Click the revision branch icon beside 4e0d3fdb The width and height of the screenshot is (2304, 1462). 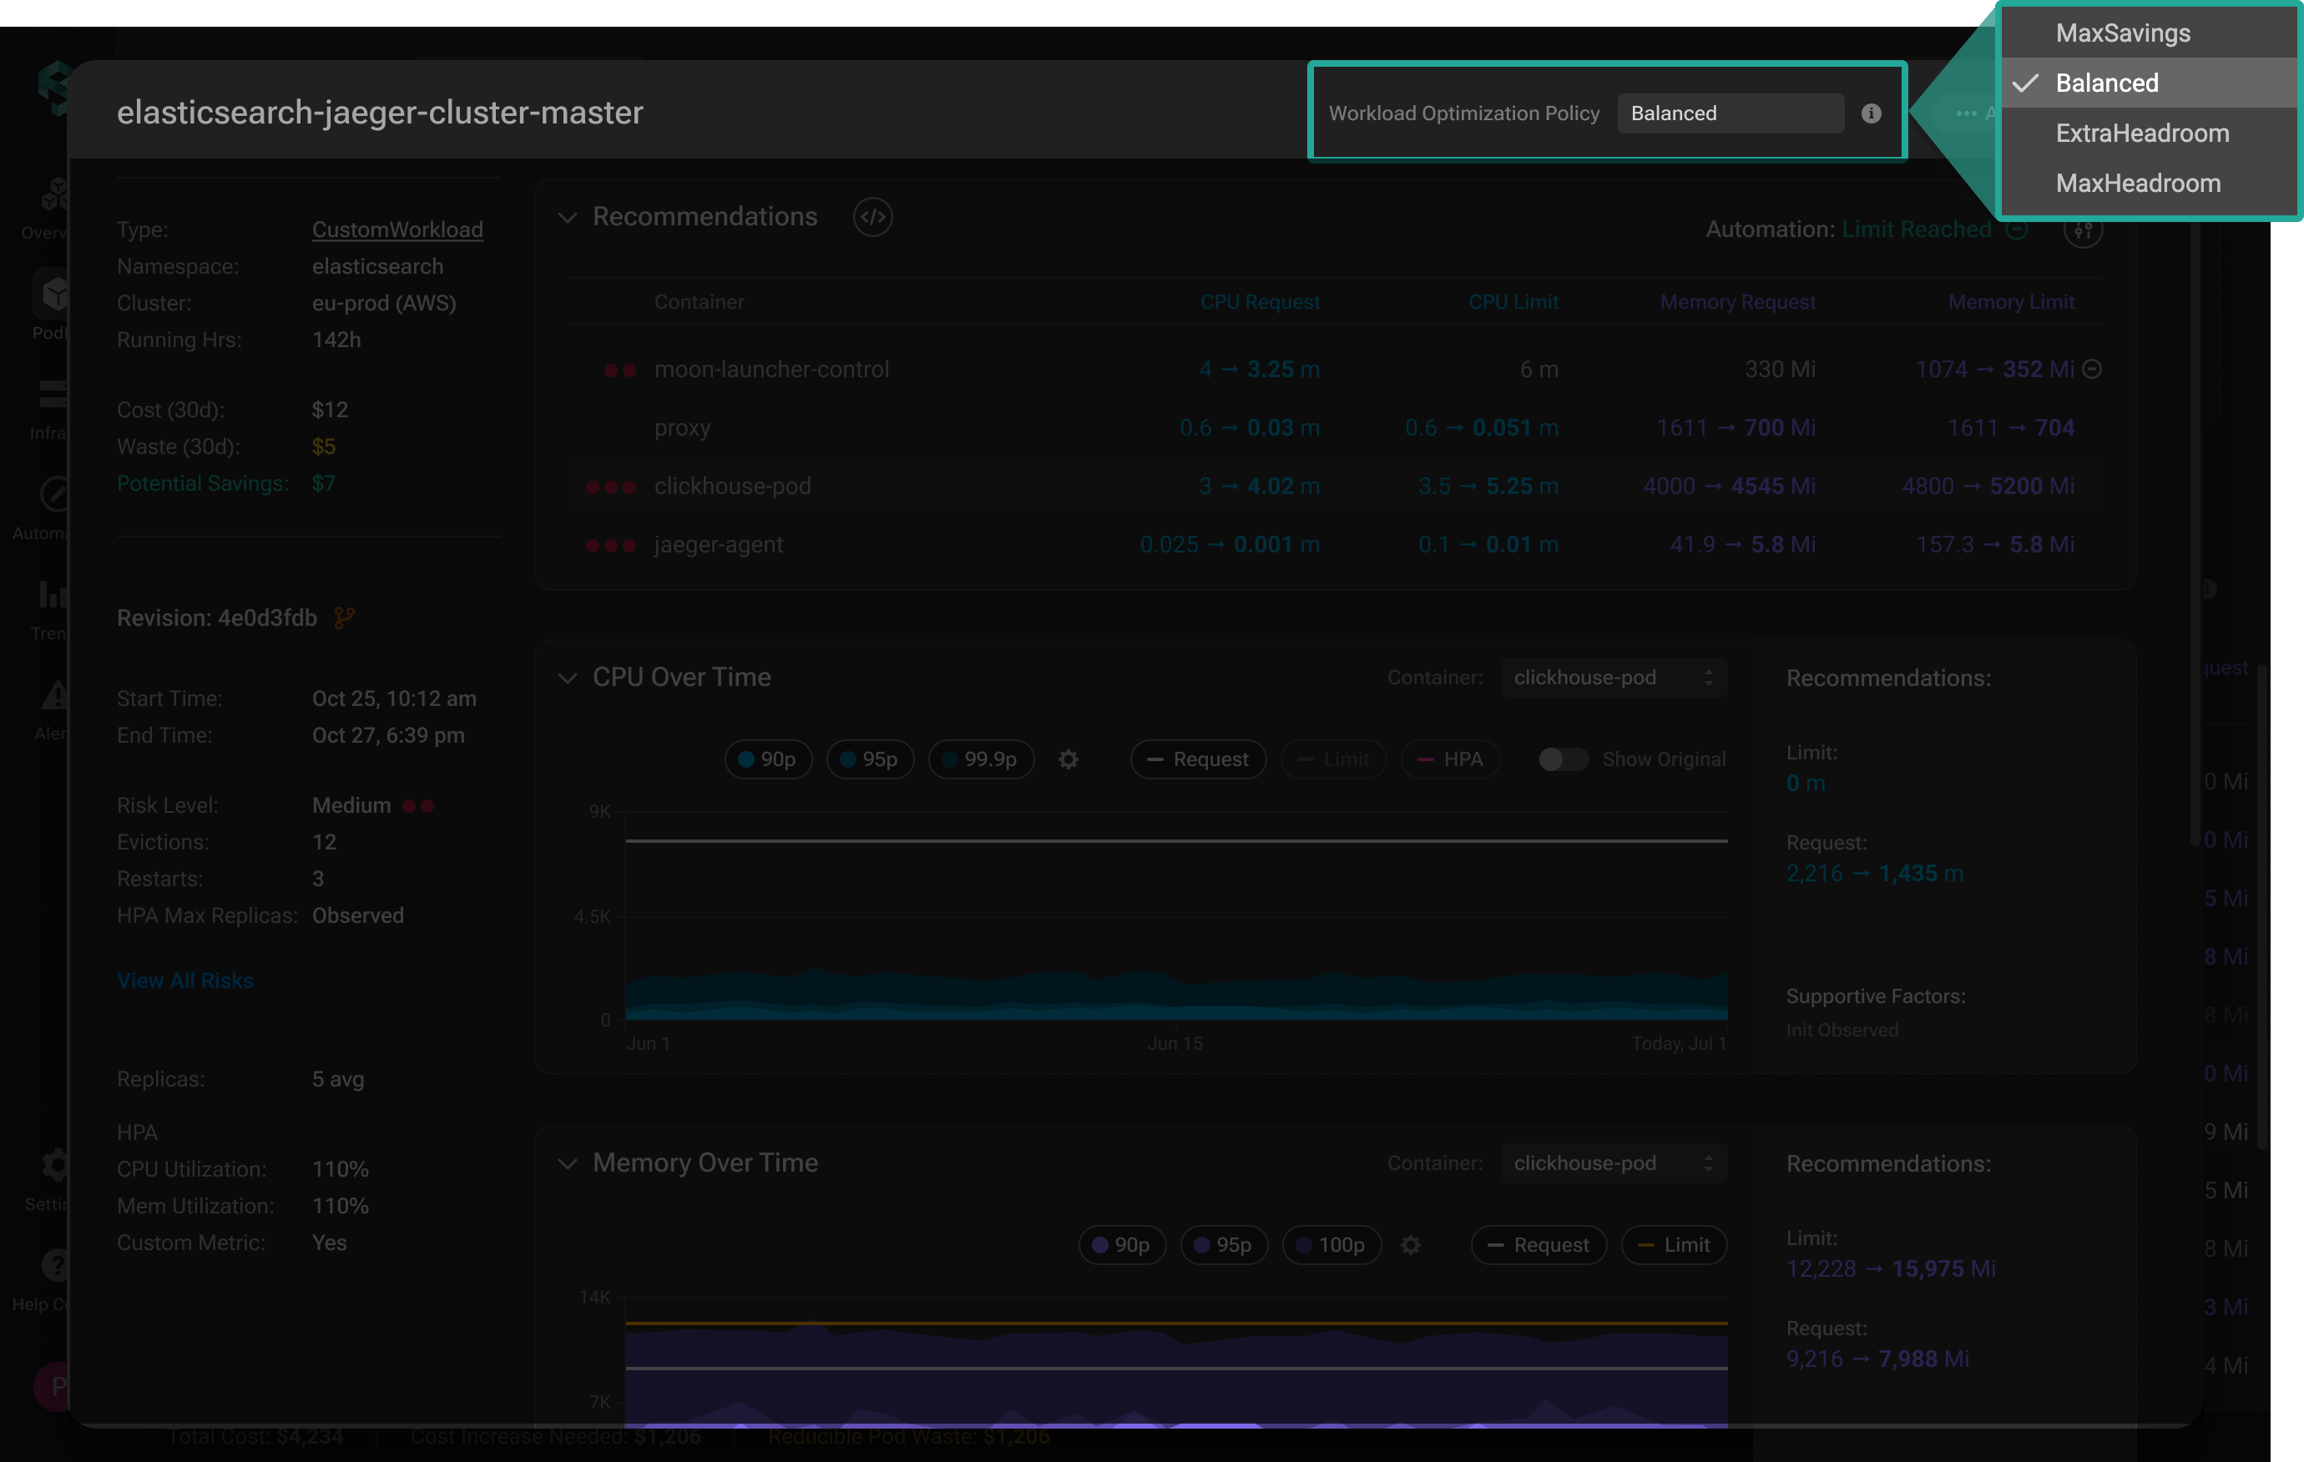pos(344,618)
